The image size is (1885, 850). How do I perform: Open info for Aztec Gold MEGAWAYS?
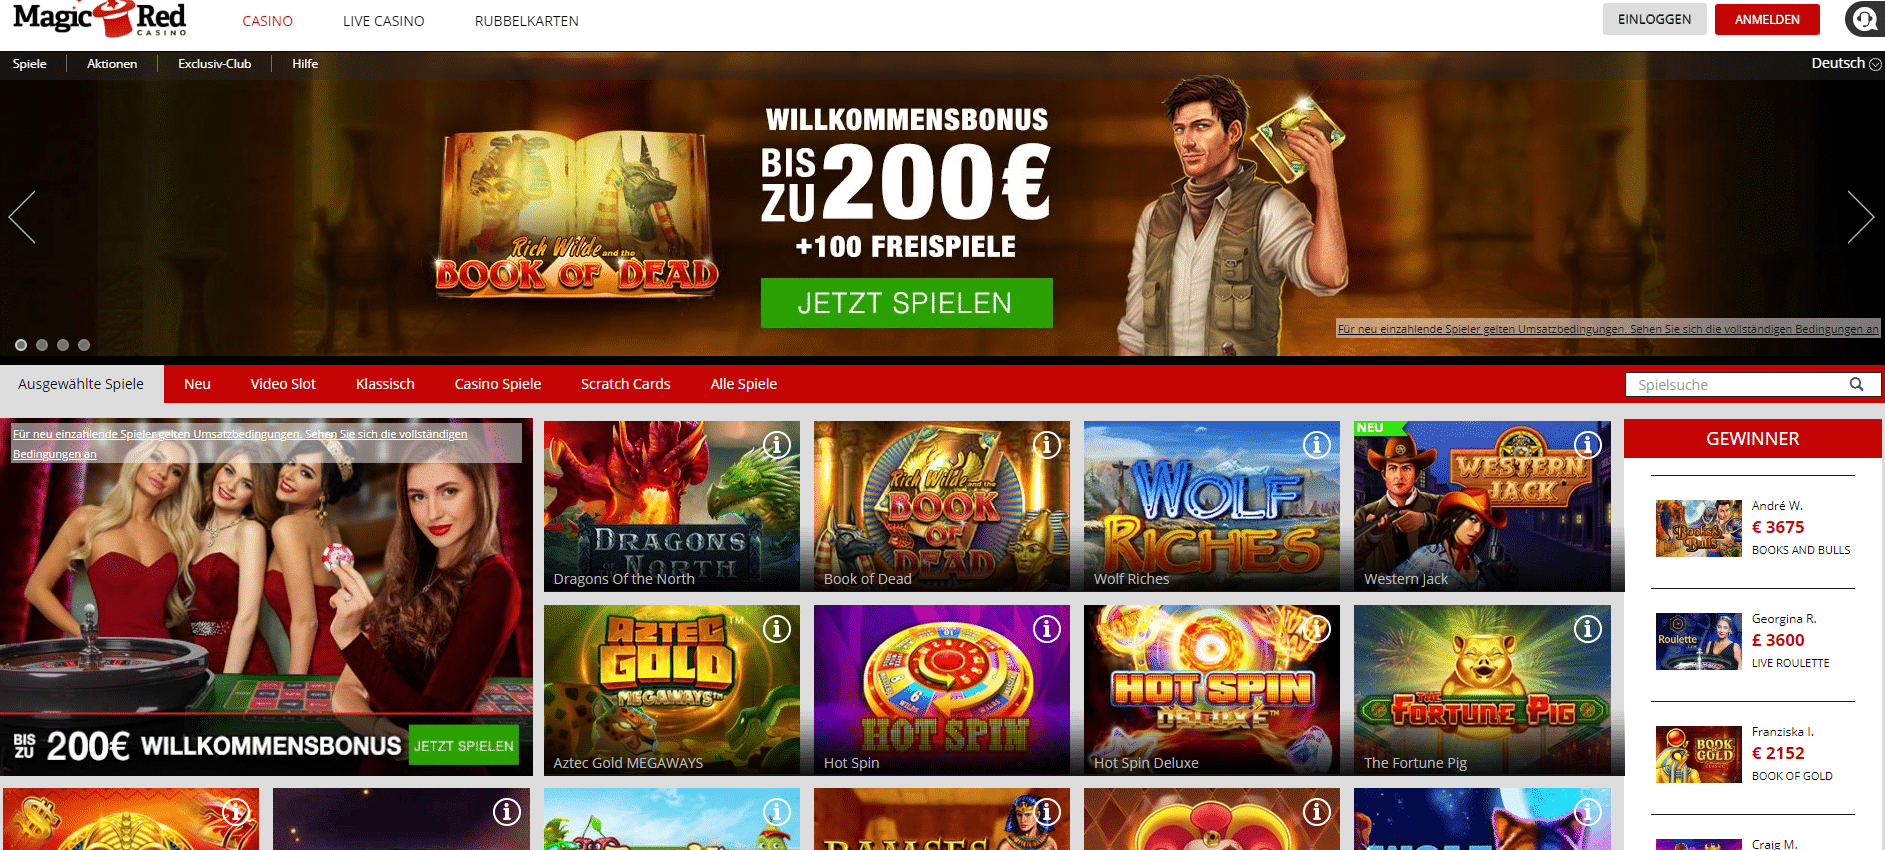pyautogui.click(x=777, y=629)
